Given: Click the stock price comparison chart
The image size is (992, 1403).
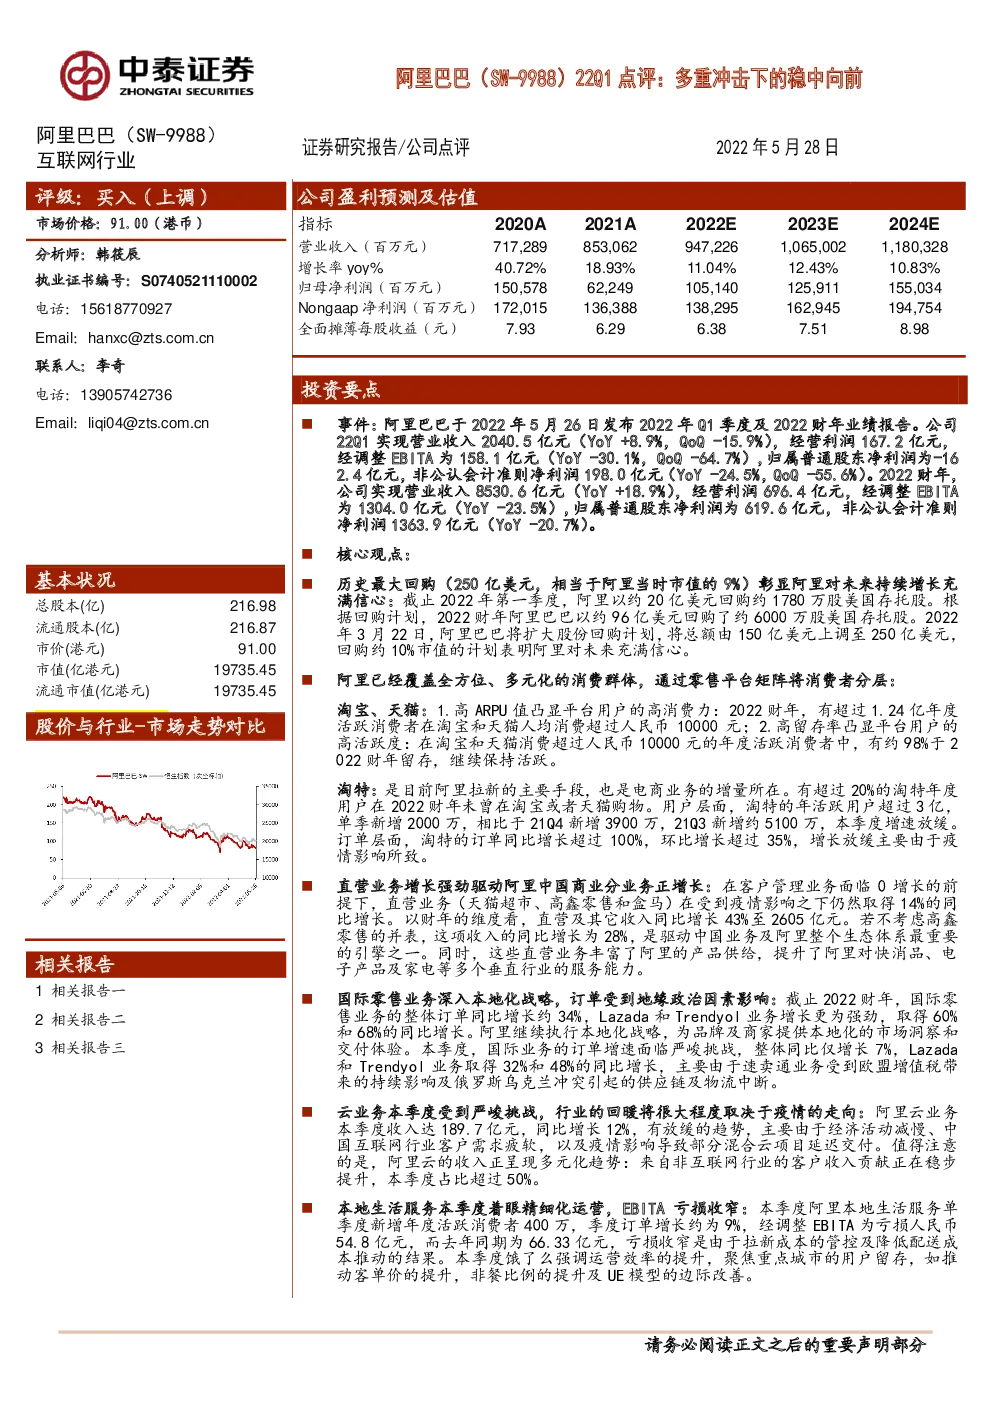Looking at the screenshot, I should [159, 838].
